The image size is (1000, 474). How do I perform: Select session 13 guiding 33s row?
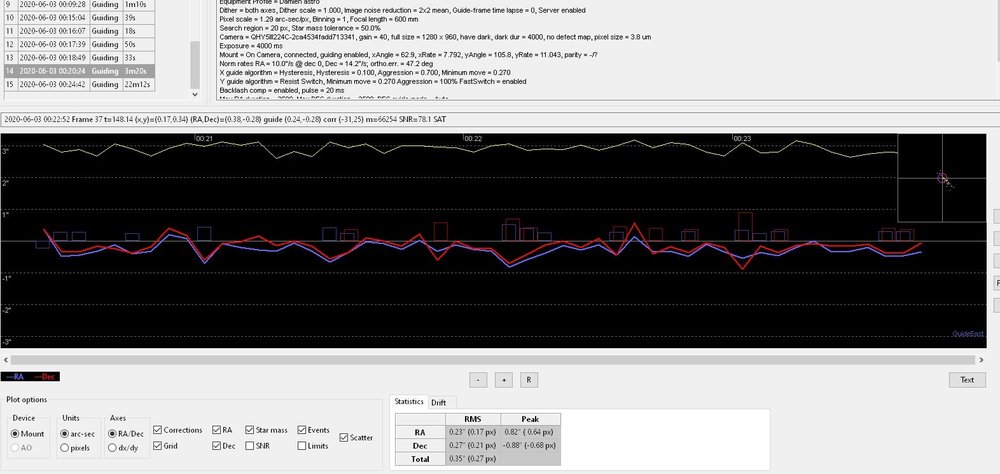pyautogui.click(x=78, y=57)
